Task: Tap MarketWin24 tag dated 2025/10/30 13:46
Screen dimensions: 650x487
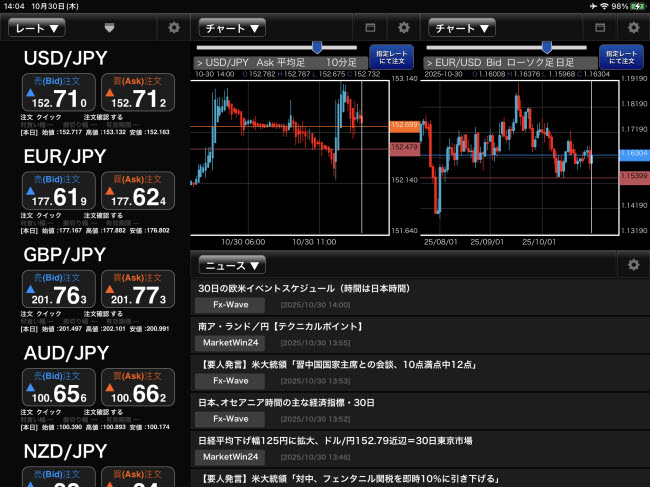Action: click(x=230, y=457)
